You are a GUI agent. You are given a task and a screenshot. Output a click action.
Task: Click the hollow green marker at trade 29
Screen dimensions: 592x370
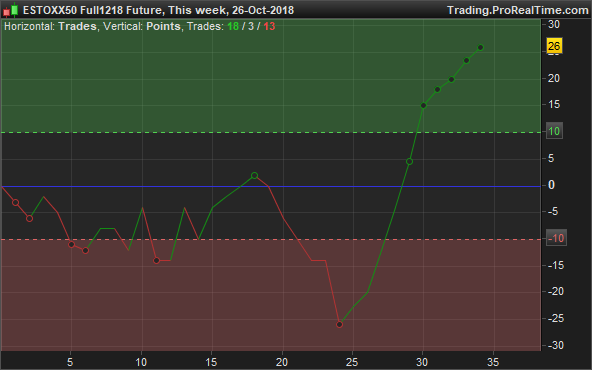pos(409,162)
